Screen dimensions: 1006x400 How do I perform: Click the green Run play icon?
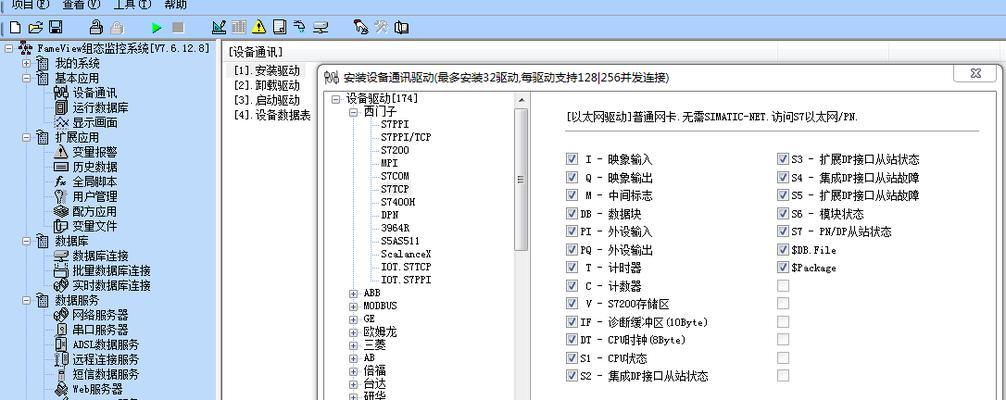tap(157, 28)
